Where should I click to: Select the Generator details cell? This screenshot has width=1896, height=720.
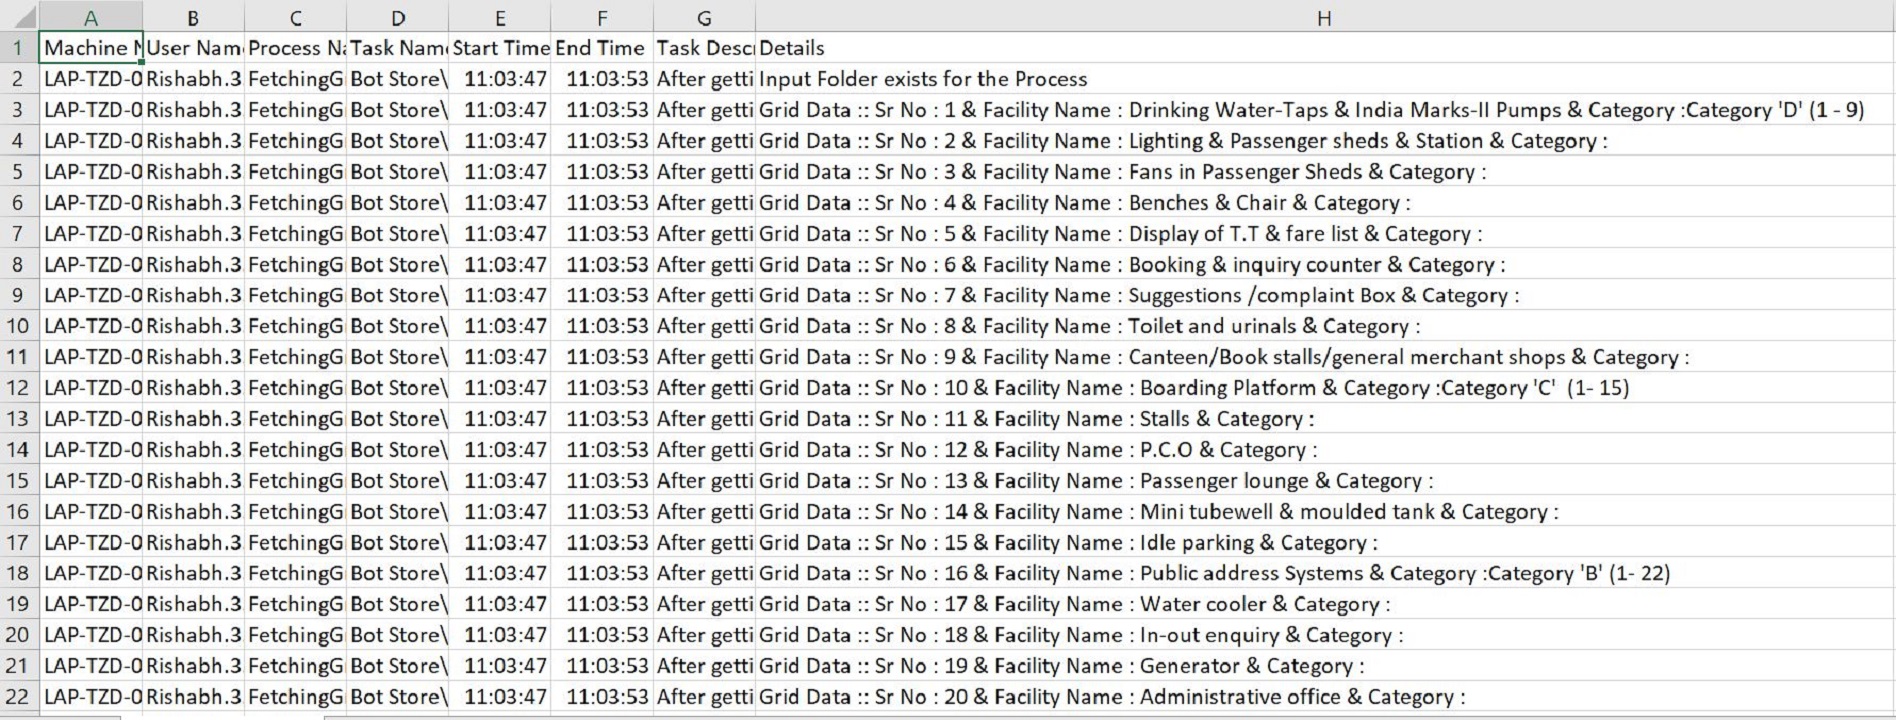tap(1324, 666)
